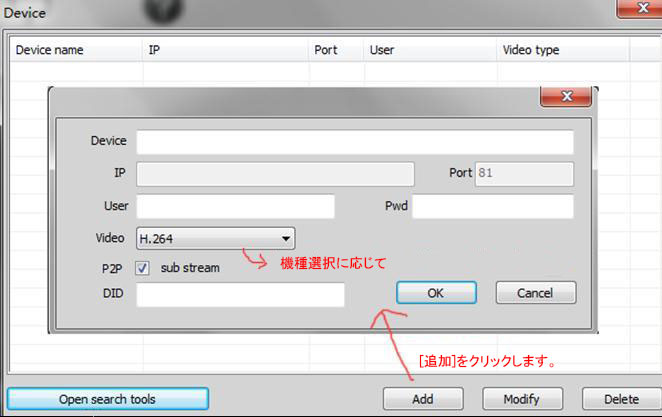Click the IP column header

tap(226, 50)
